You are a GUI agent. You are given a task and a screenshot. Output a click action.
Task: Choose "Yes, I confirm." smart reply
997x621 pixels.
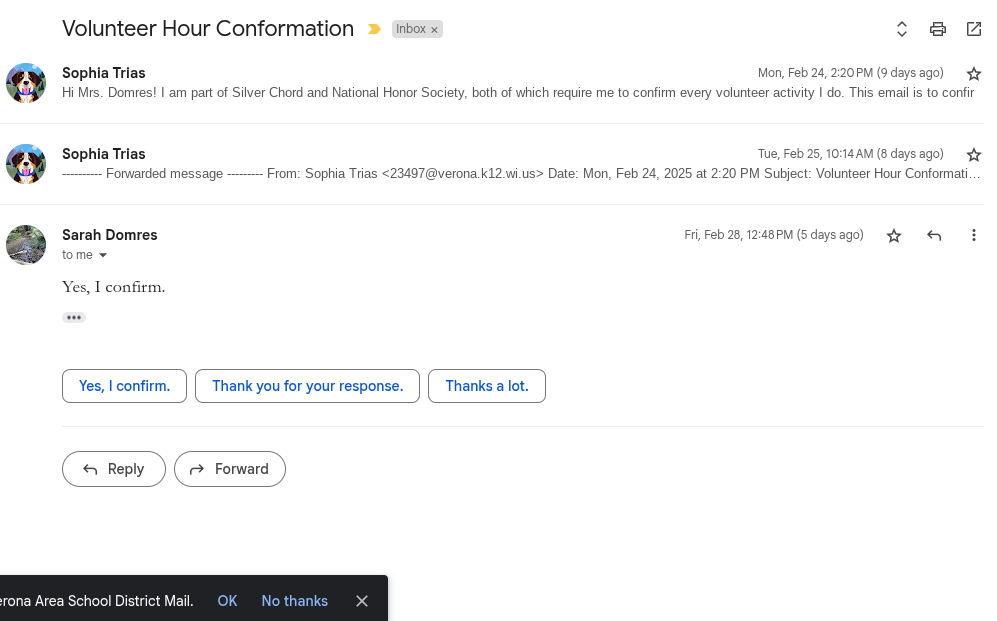coord(124,386)
